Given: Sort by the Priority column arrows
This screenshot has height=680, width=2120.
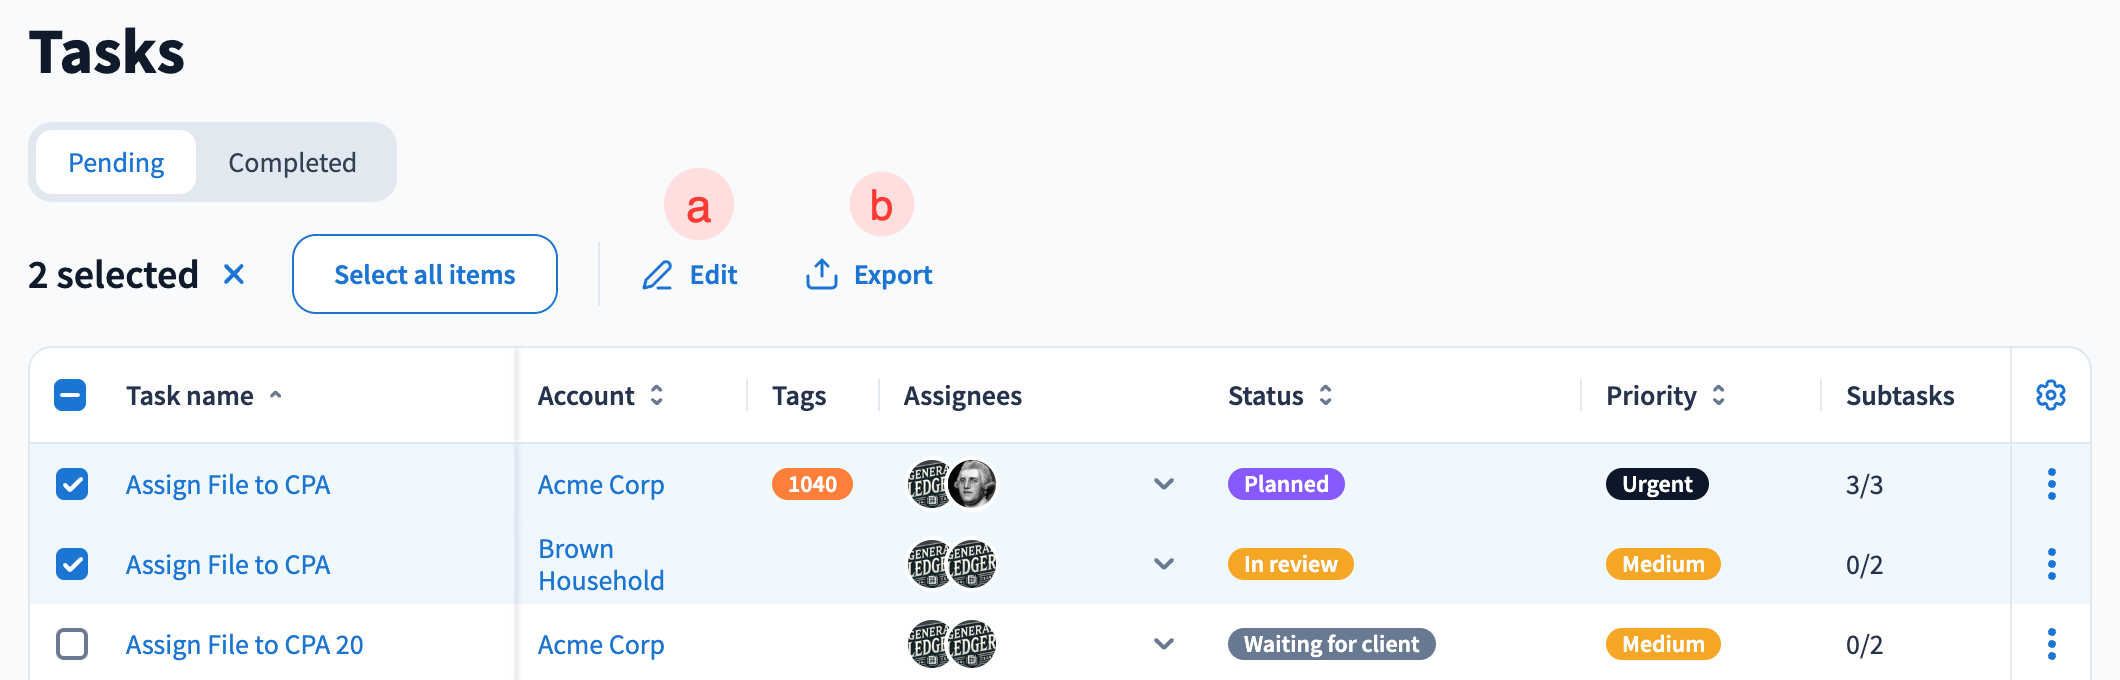Looking at the screenshot, I should pos(1718,395).
